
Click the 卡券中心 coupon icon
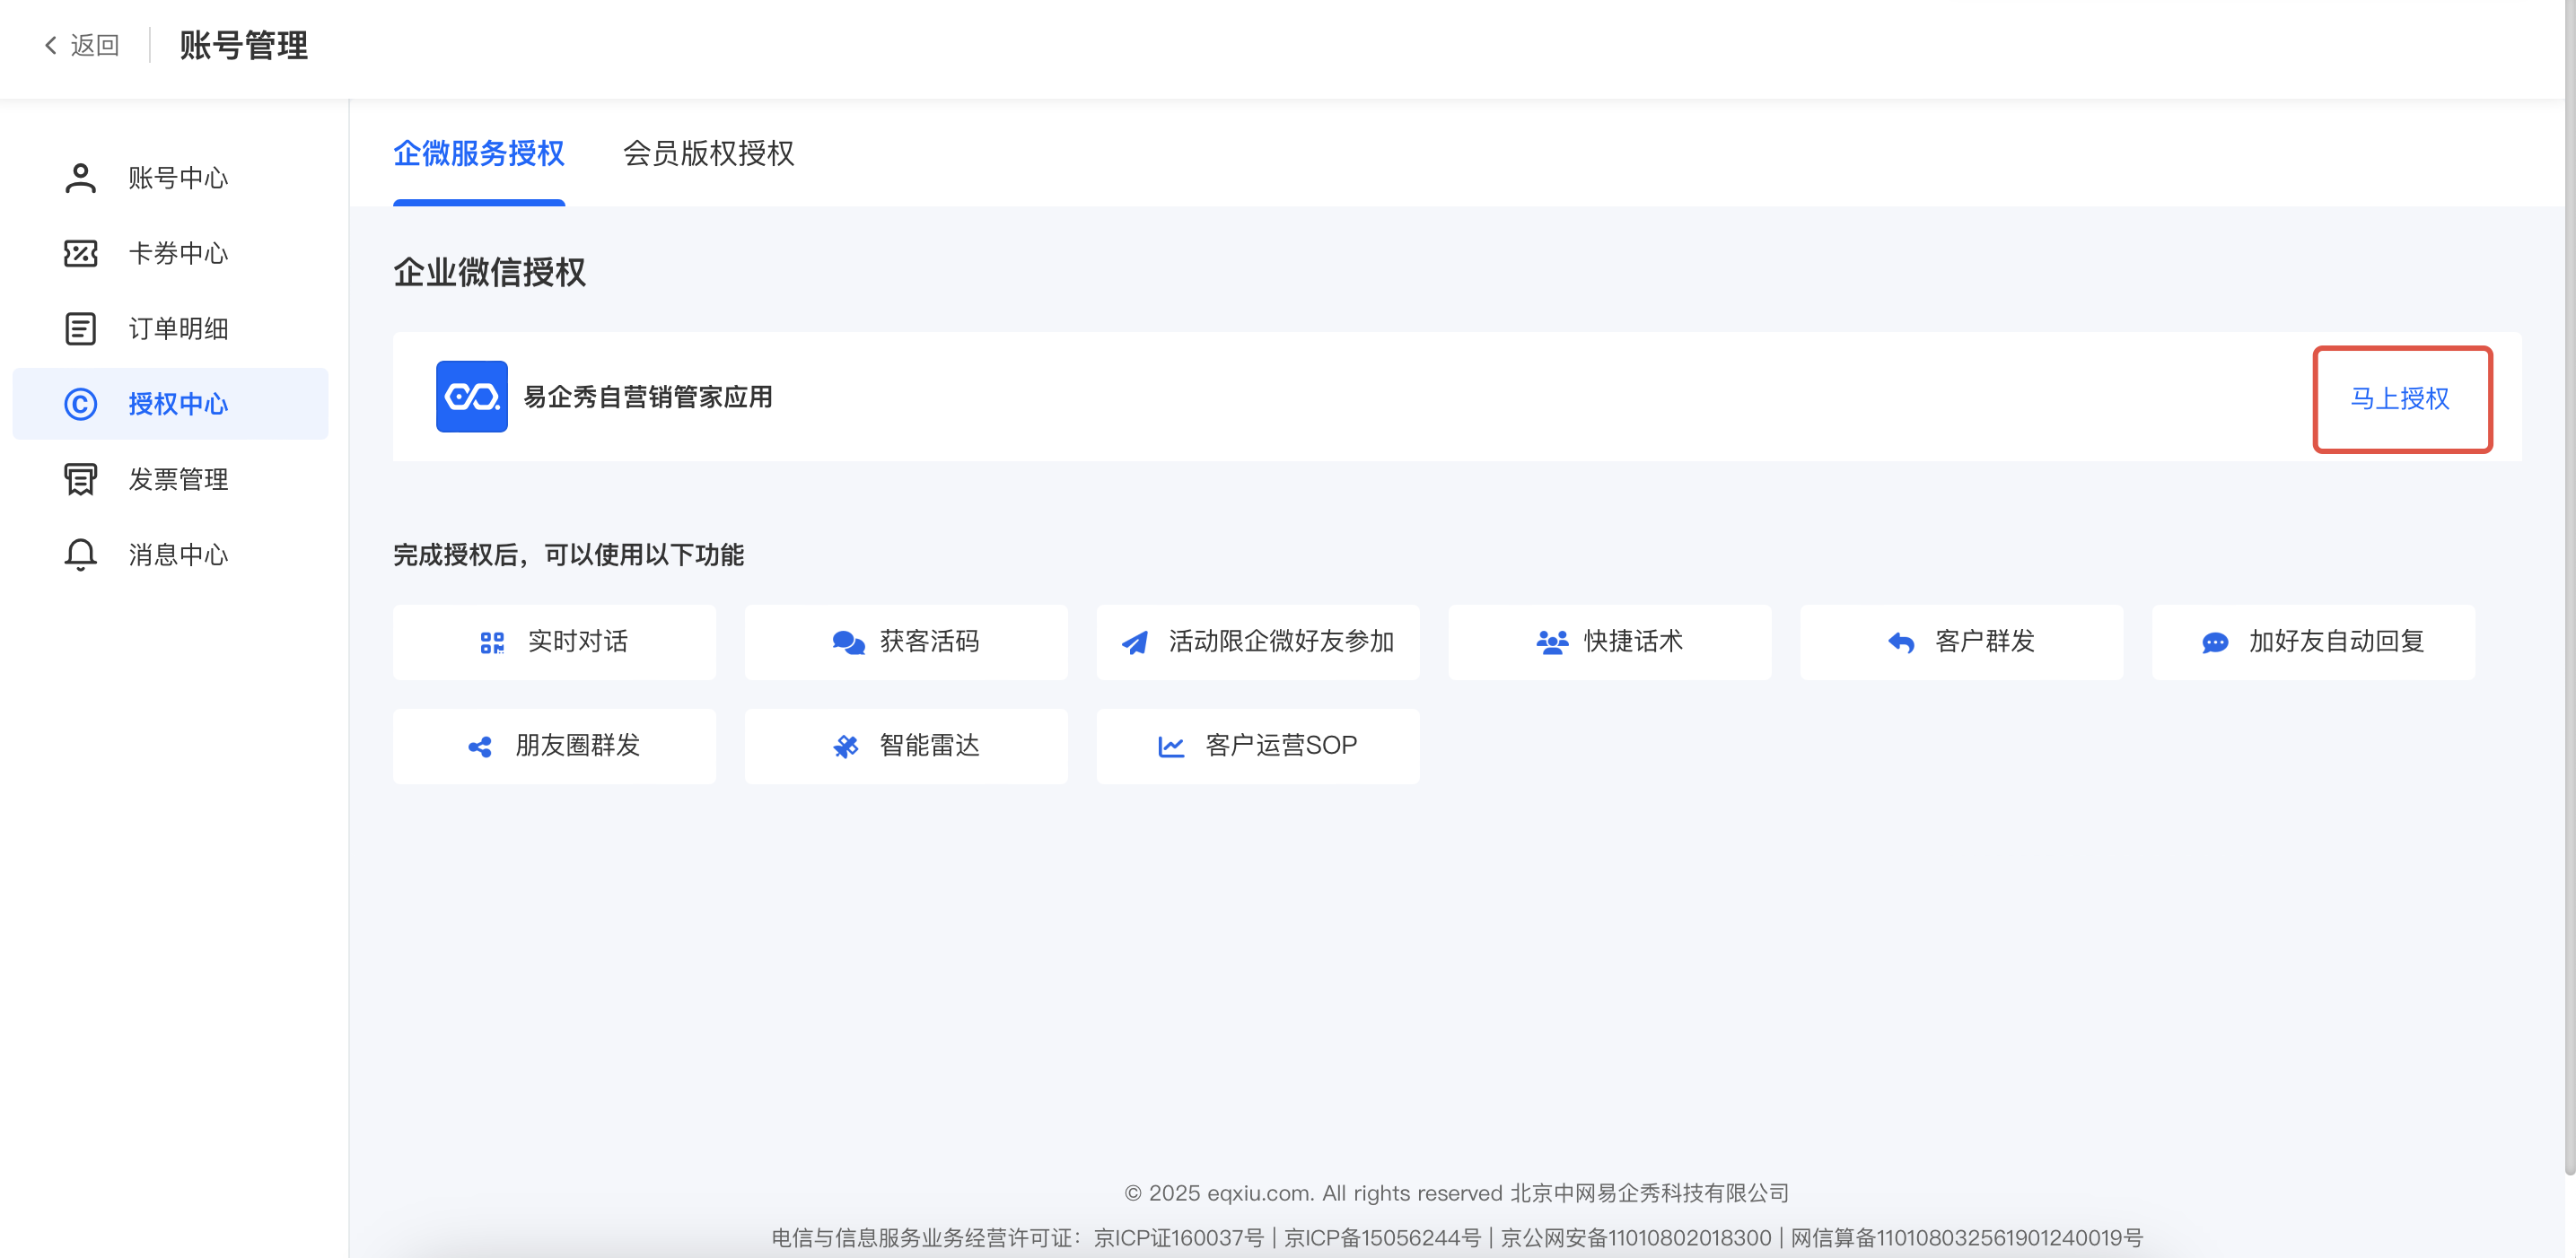(80, 253)
